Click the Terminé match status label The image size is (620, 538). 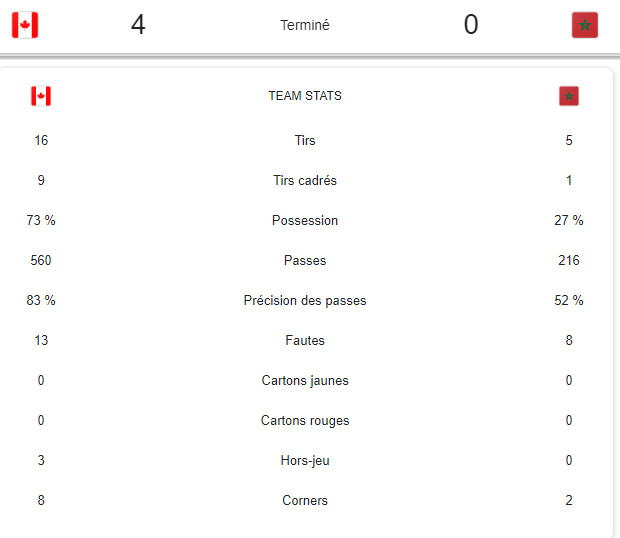[x=305, y=25]
